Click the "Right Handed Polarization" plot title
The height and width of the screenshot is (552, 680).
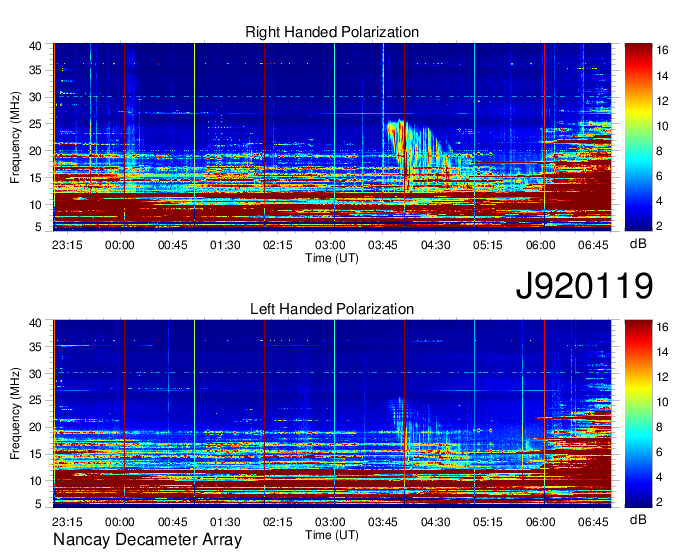pos(332,32)
